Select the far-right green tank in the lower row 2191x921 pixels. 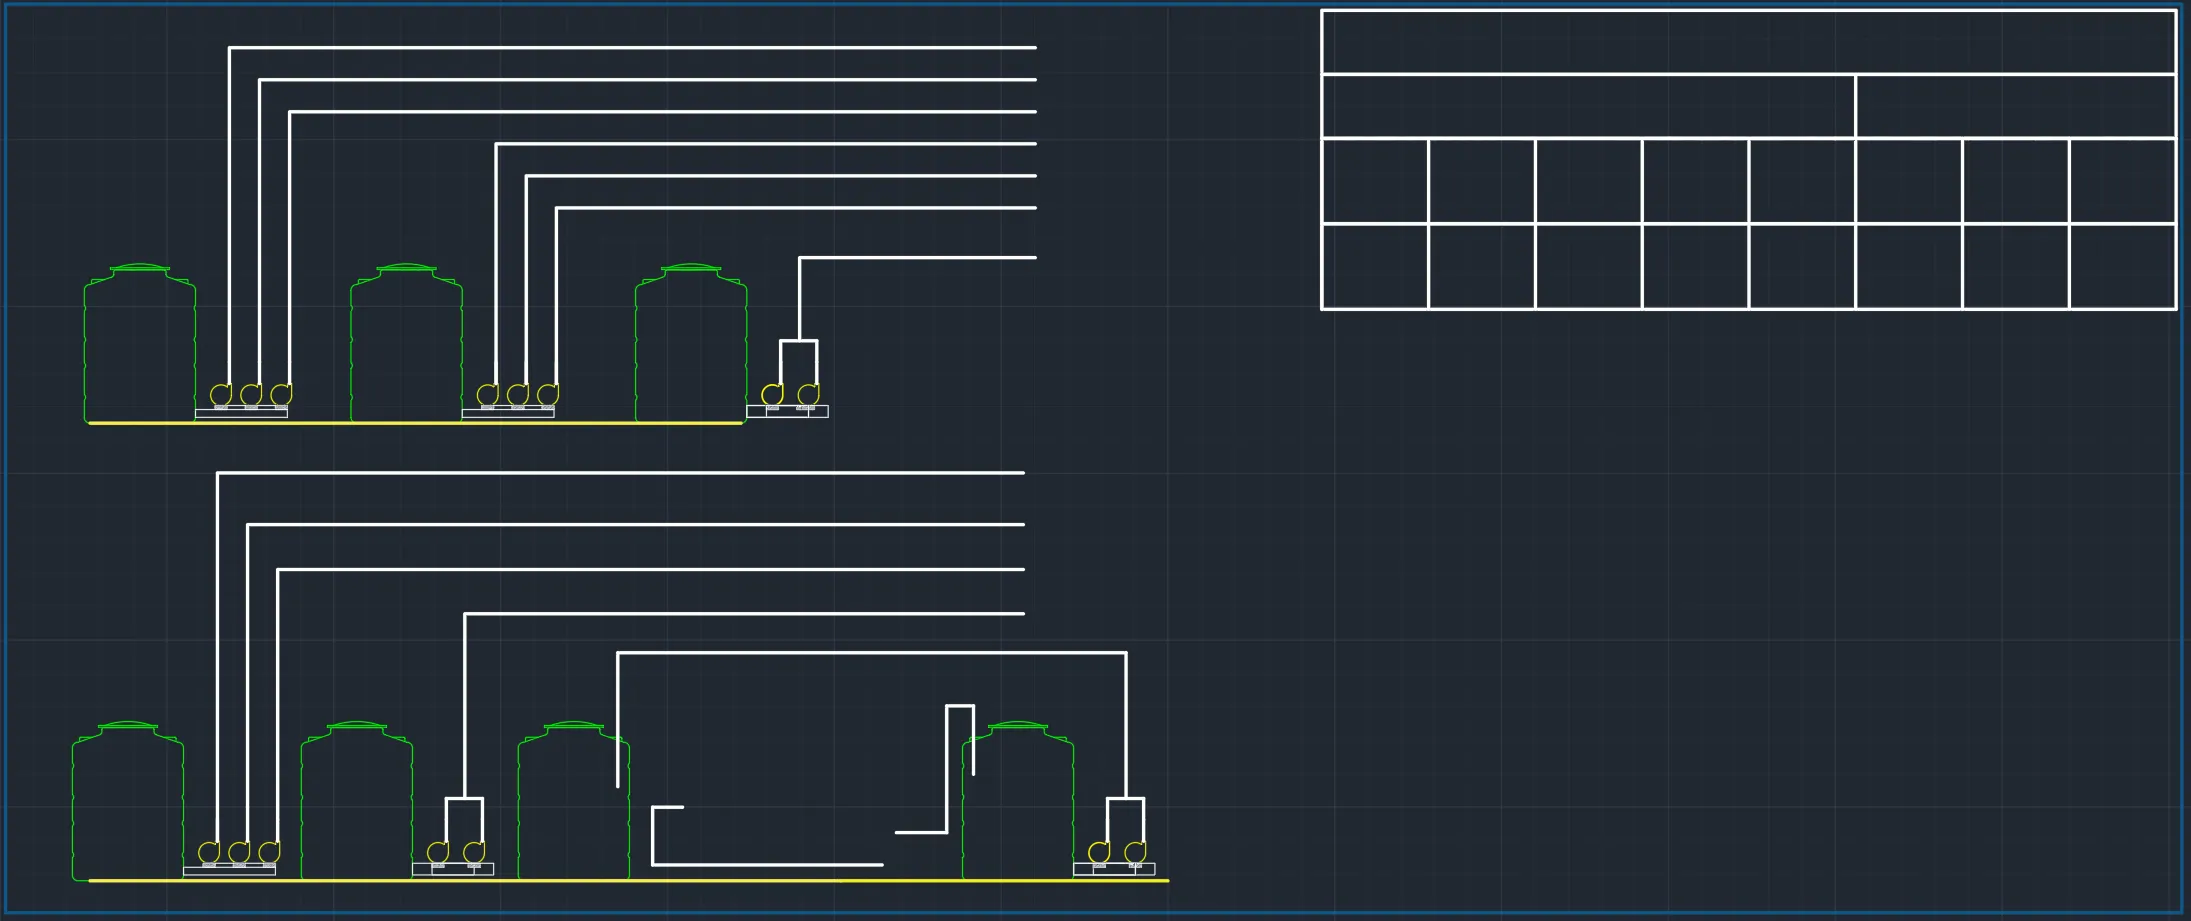[1018, 801]
